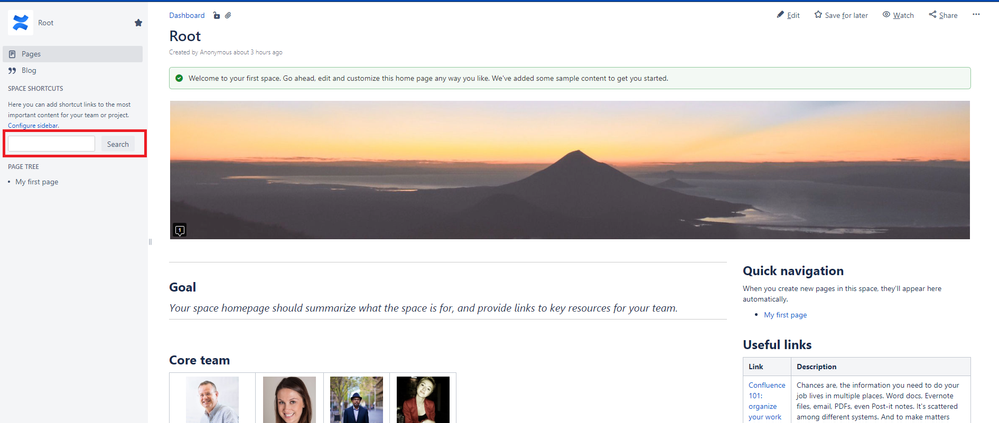Click the comment icon on header image

tap(180, 230)
